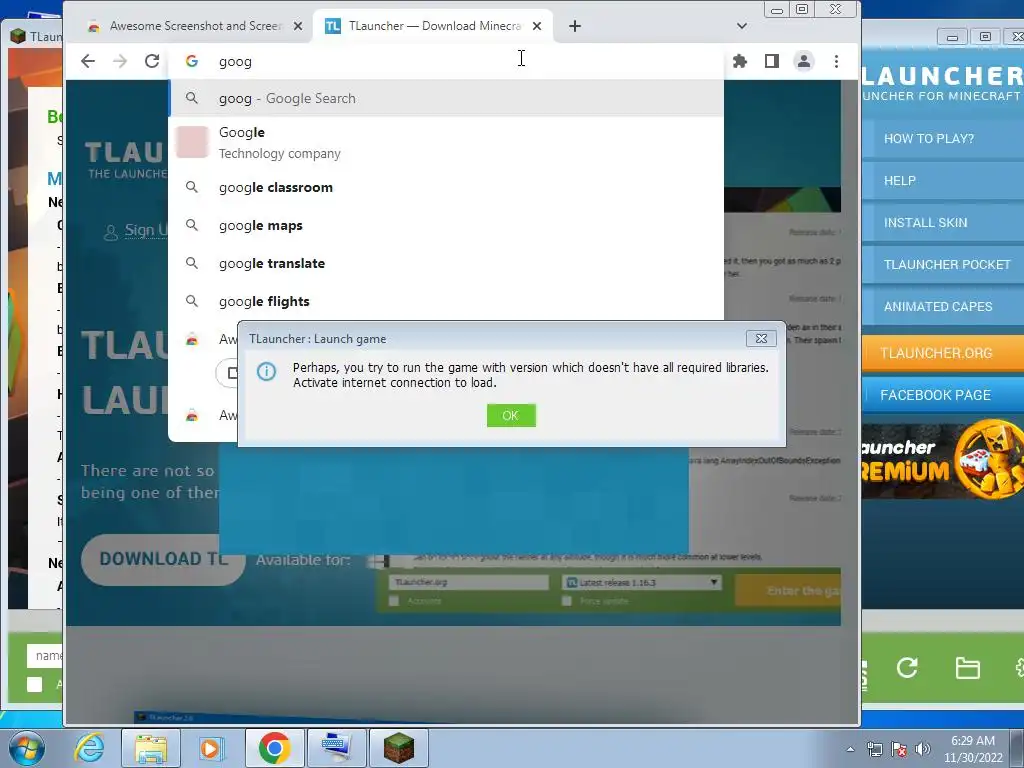Click the TLauncher Premium banner
1024x768 pixels.
[943, 460]
